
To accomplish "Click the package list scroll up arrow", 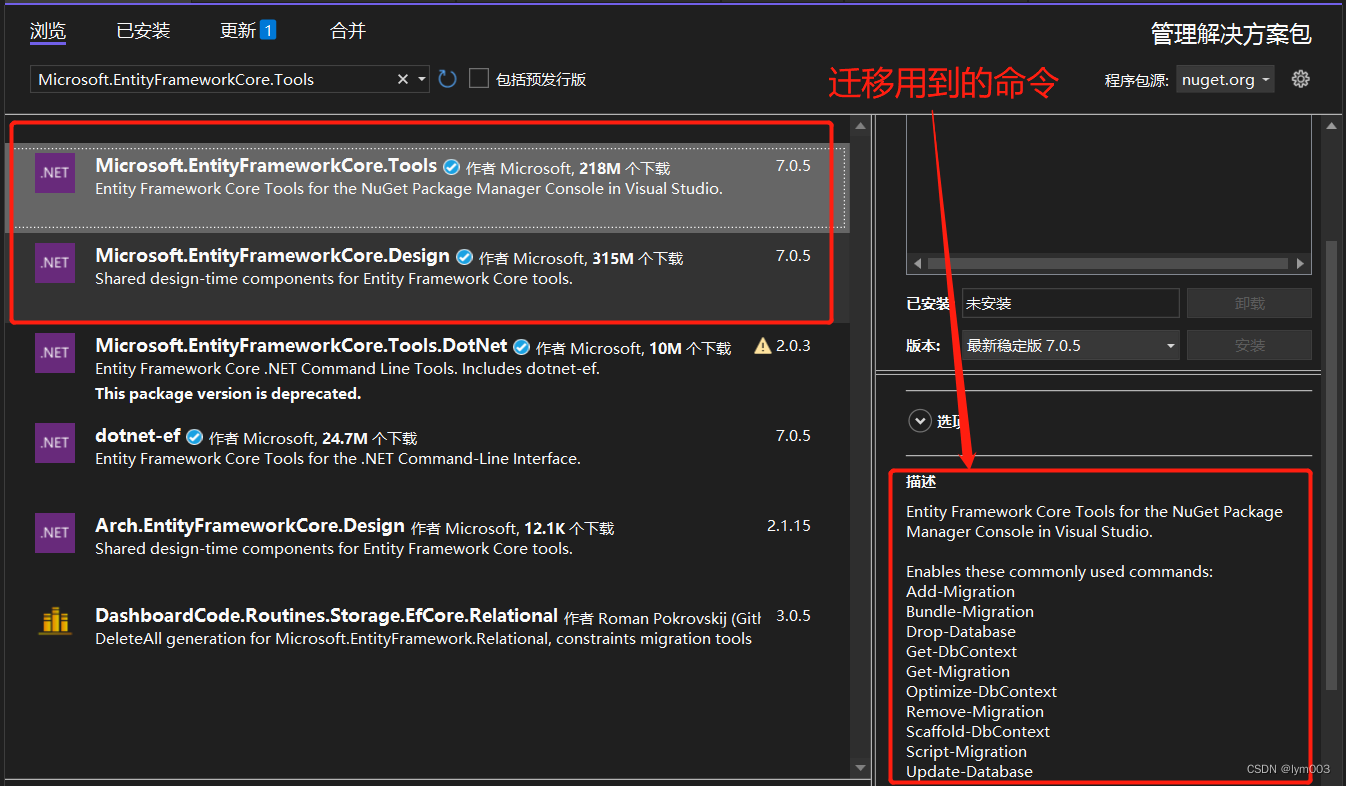I will pyautogui.click(x=860, y=125).
